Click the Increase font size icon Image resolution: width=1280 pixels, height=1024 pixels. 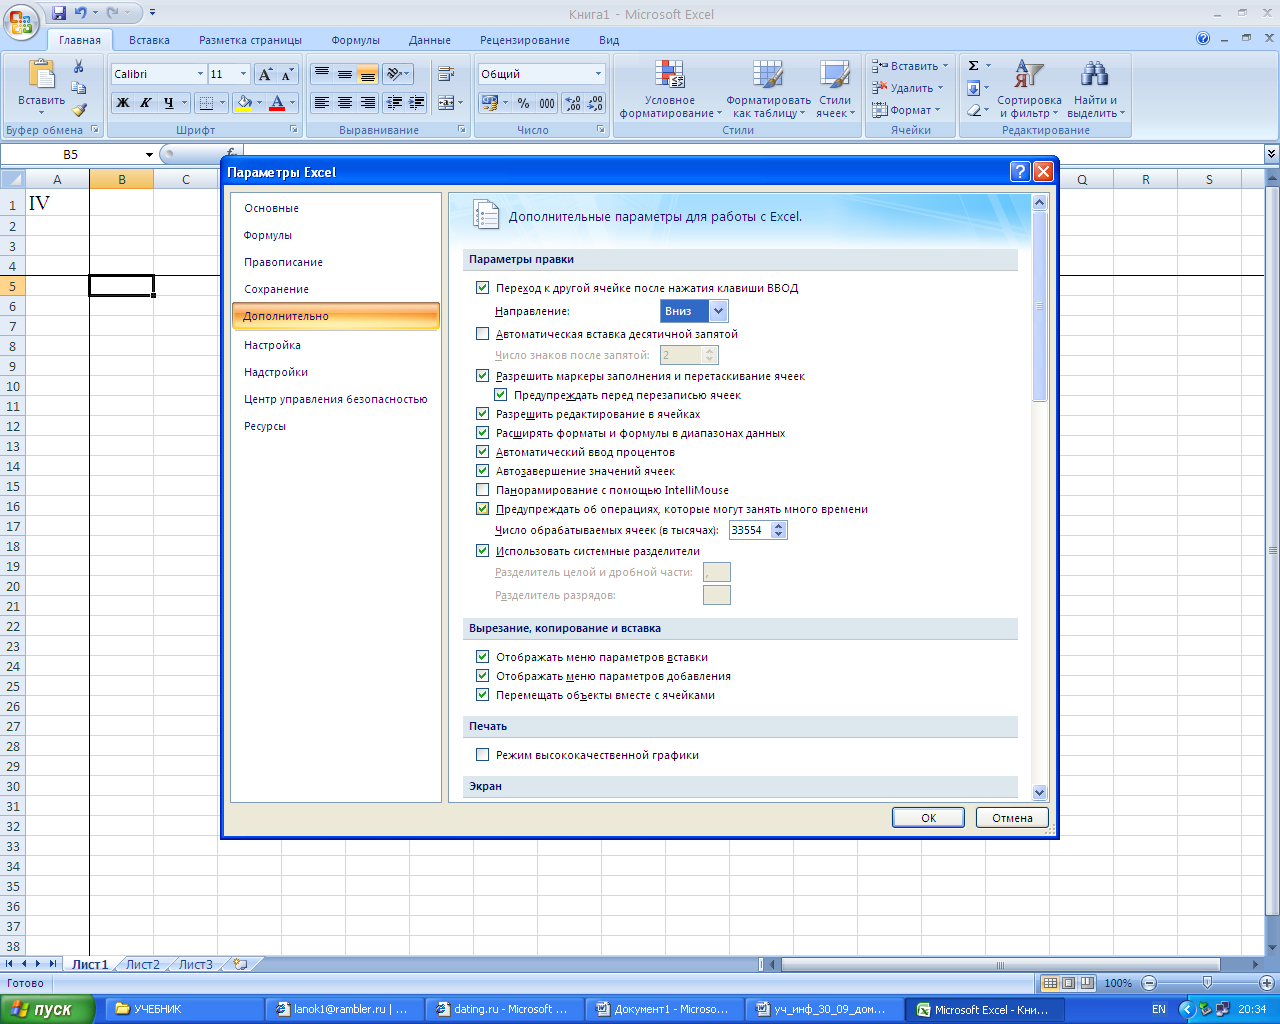(x=265, y=74)
